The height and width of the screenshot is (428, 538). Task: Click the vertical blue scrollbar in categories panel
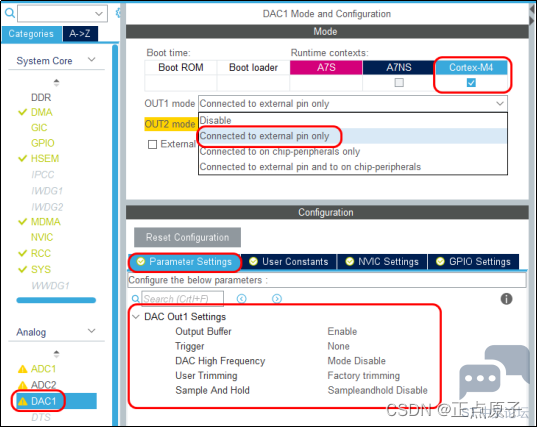tap(115, 235)
